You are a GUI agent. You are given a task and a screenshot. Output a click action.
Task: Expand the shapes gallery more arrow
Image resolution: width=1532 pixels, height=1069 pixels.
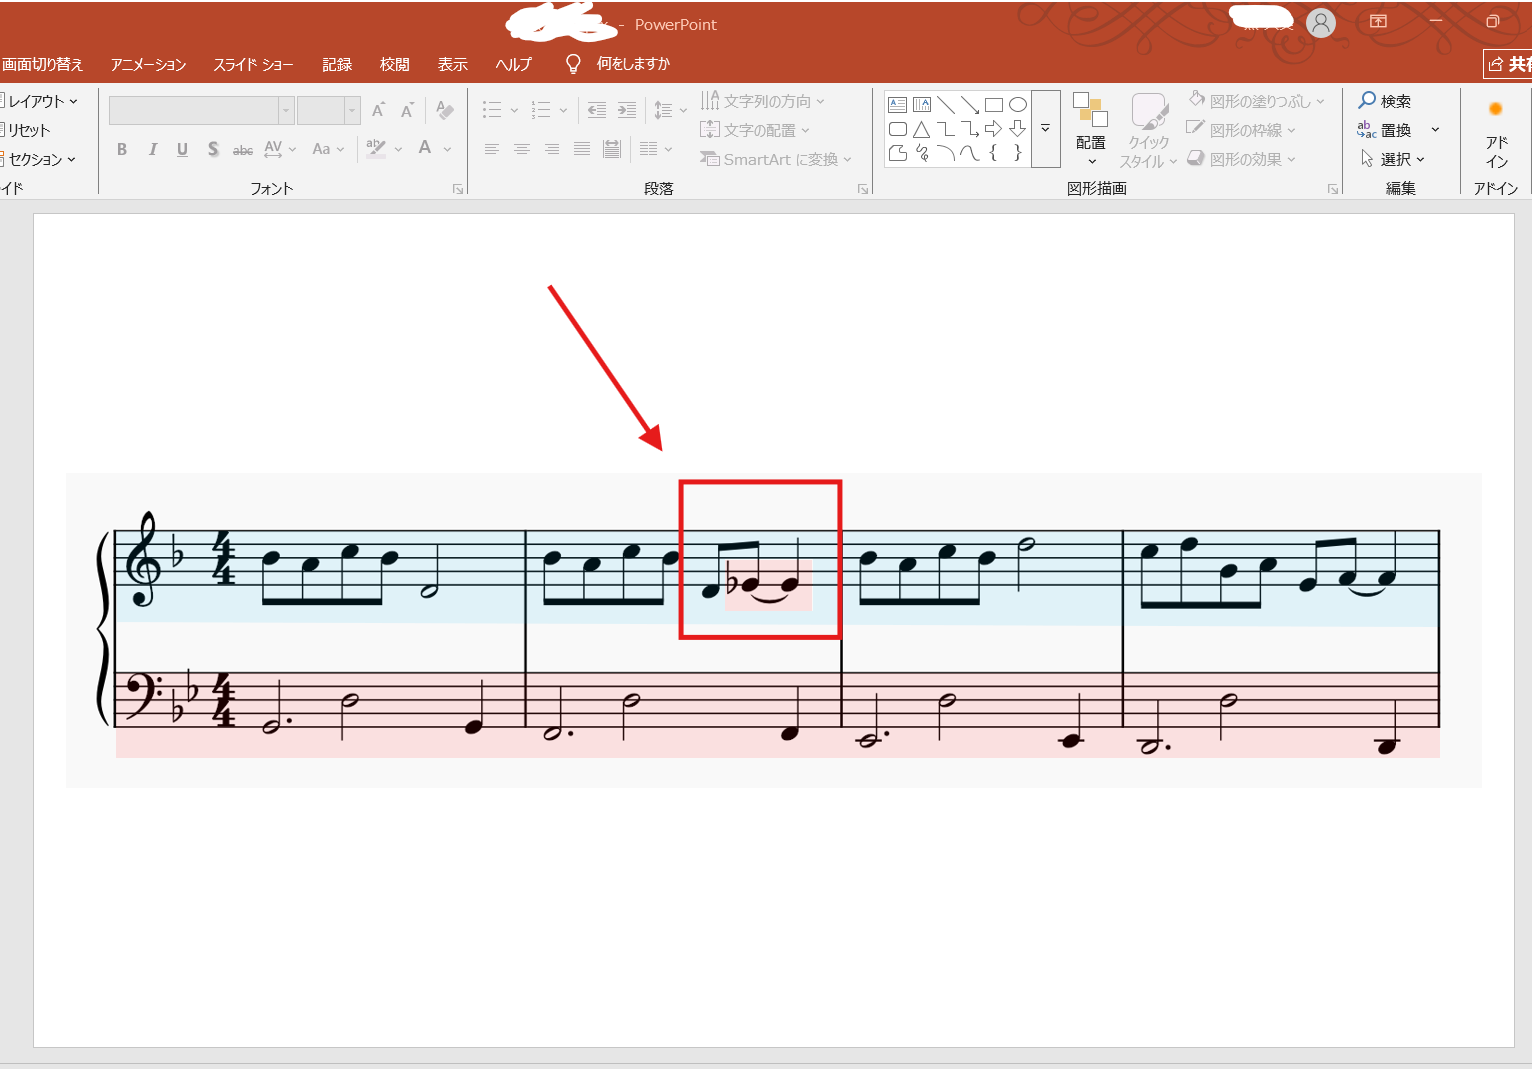[1045, 129]
